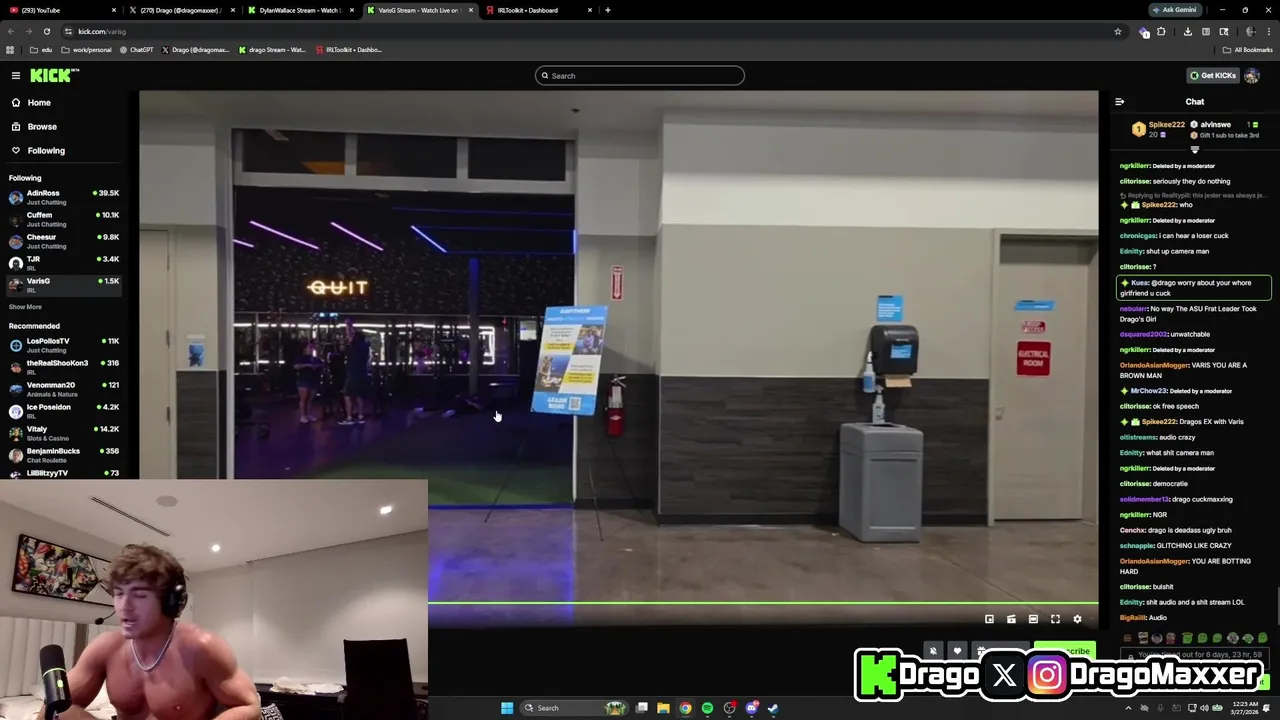Close the VarisG Stream tab
The width and height of the screenshot is (1280, 720).
(x=470, y=10)
